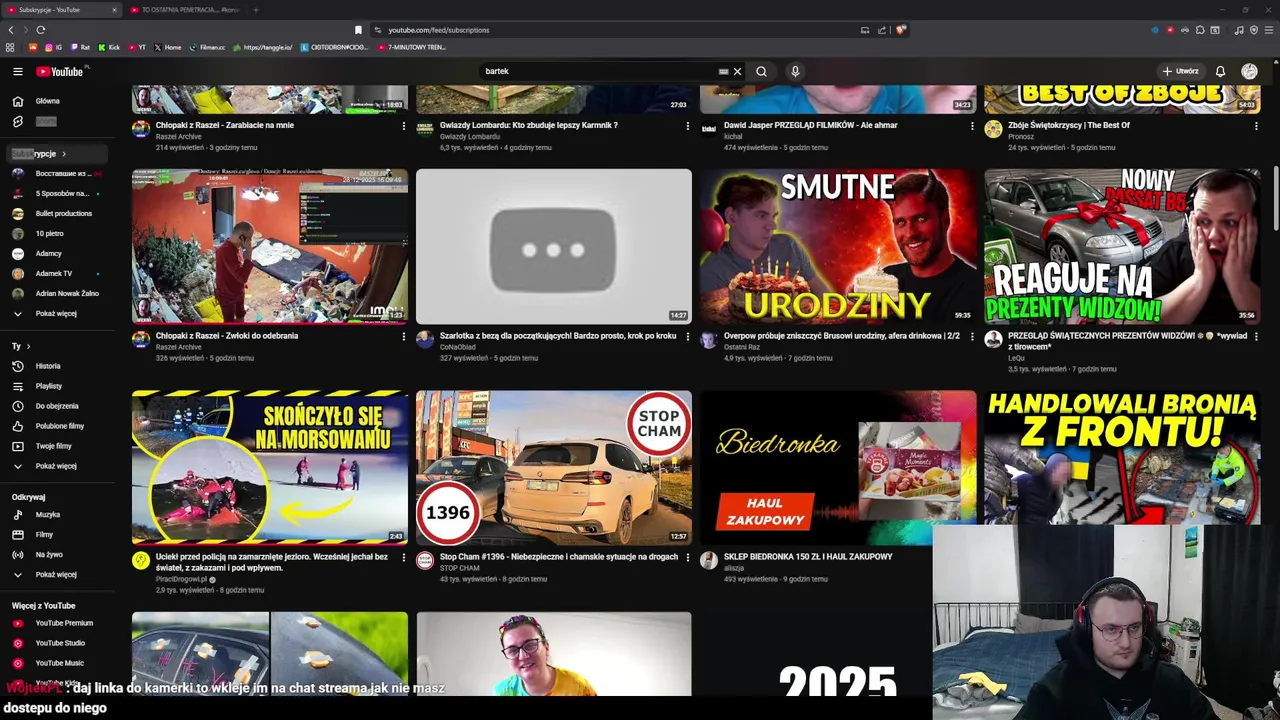Viewport: 1280px width, 720px height.
Task: Open the Filman.cc bookmark
Action: [x=207, y=47]
